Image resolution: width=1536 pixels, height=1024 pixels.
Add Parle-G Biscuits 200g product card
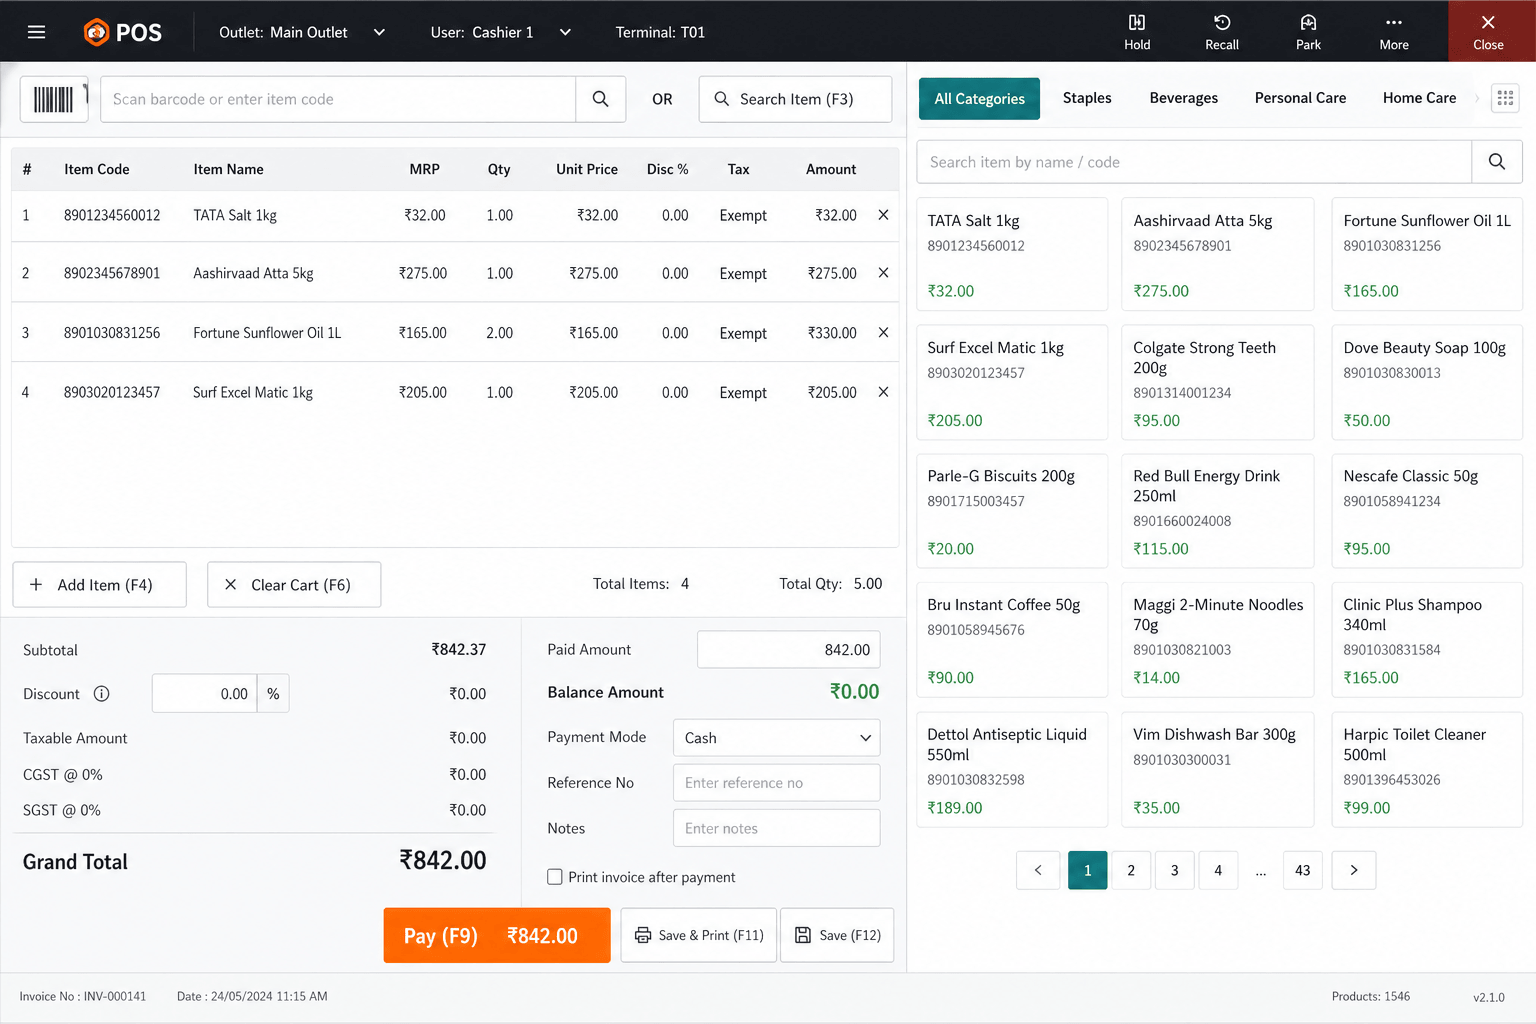(x=1012, y=511)
